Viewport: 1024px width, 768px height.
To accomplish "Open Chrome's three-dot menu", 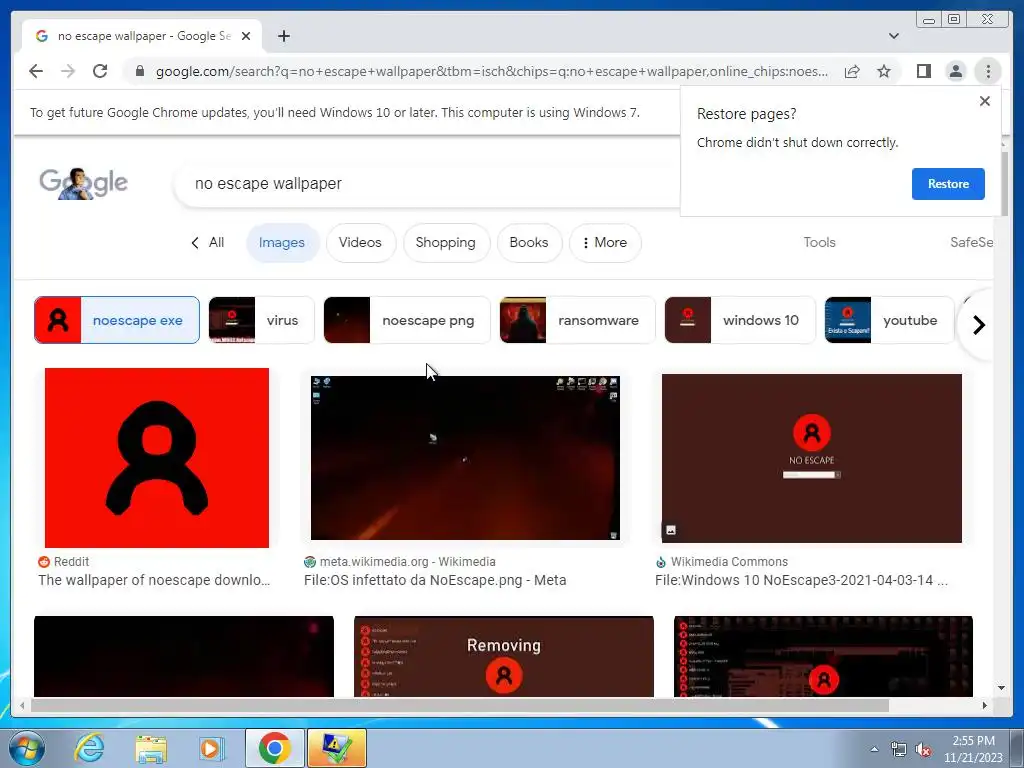I will pyautogui.click(x=988, y=71).
